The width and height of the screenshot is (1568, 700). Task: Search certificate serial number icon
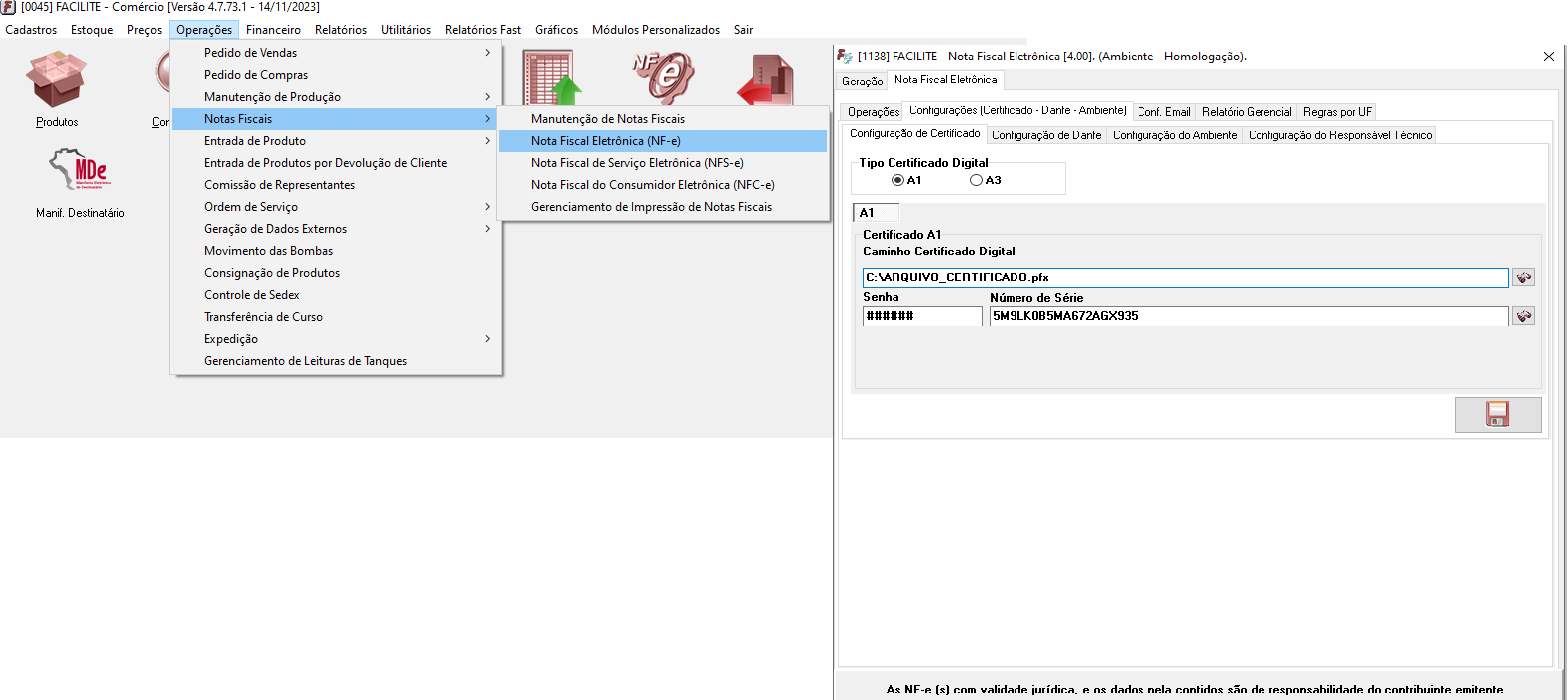1523,315
